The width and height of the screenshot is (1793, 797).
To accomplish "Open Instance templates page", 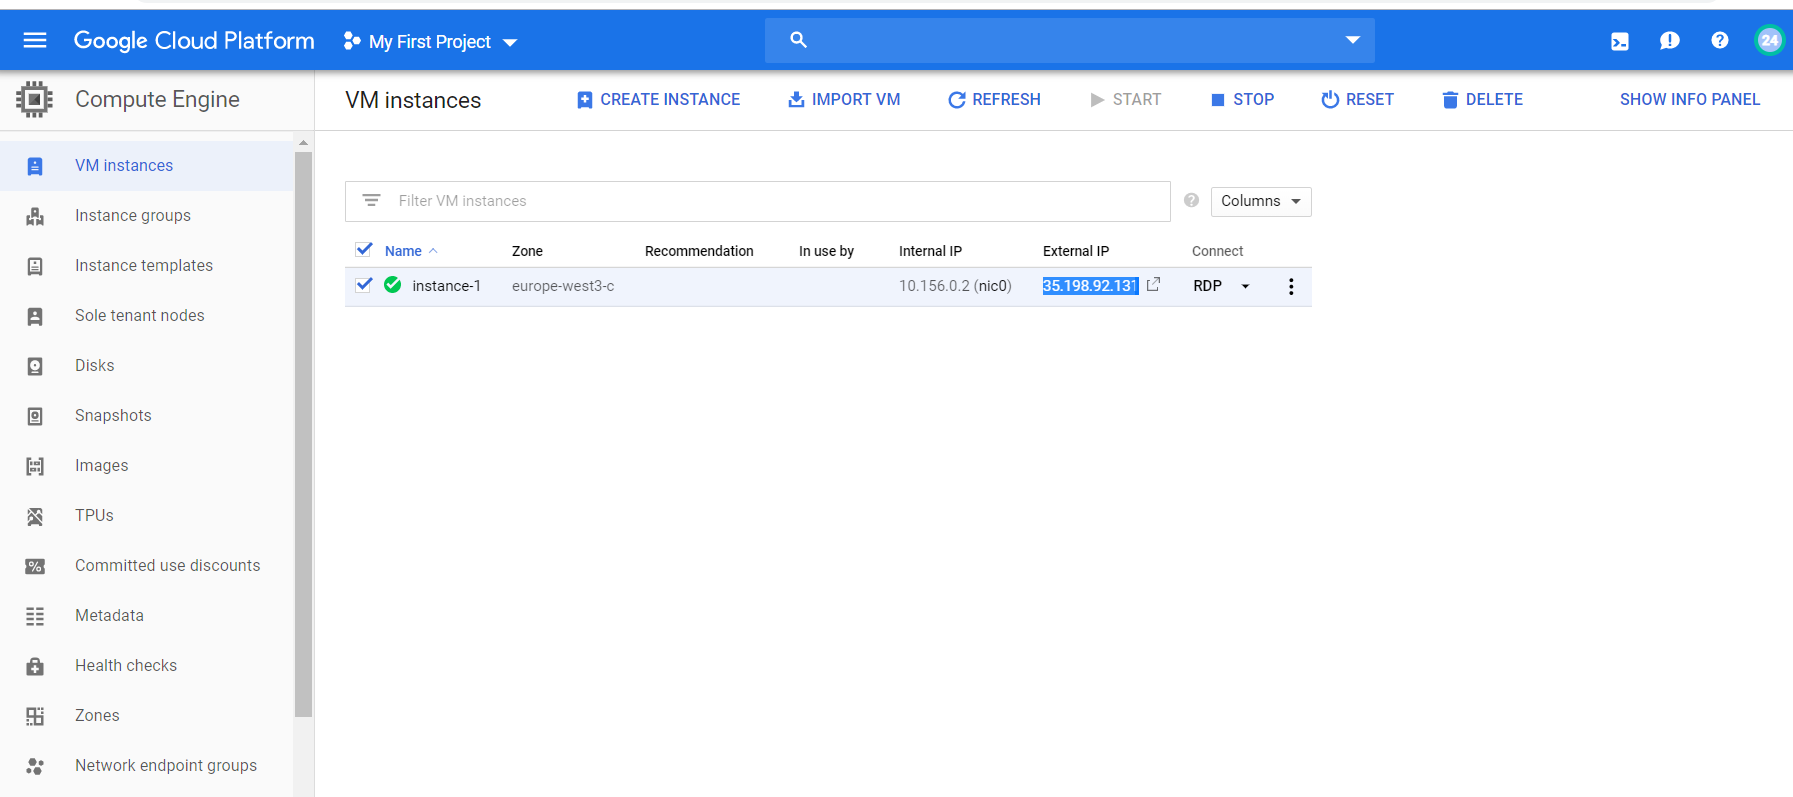I will [x=144, y=266].
